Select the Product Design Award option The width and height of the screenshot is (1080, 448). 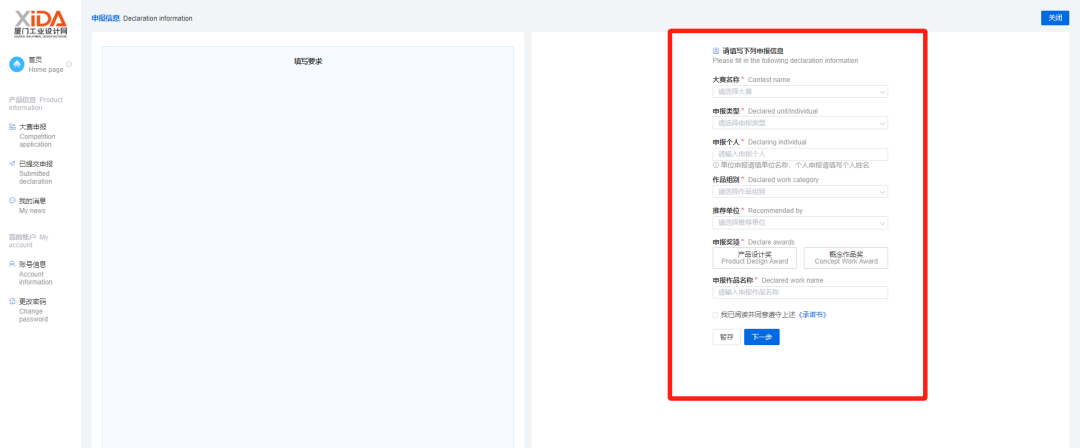point(754,258)
